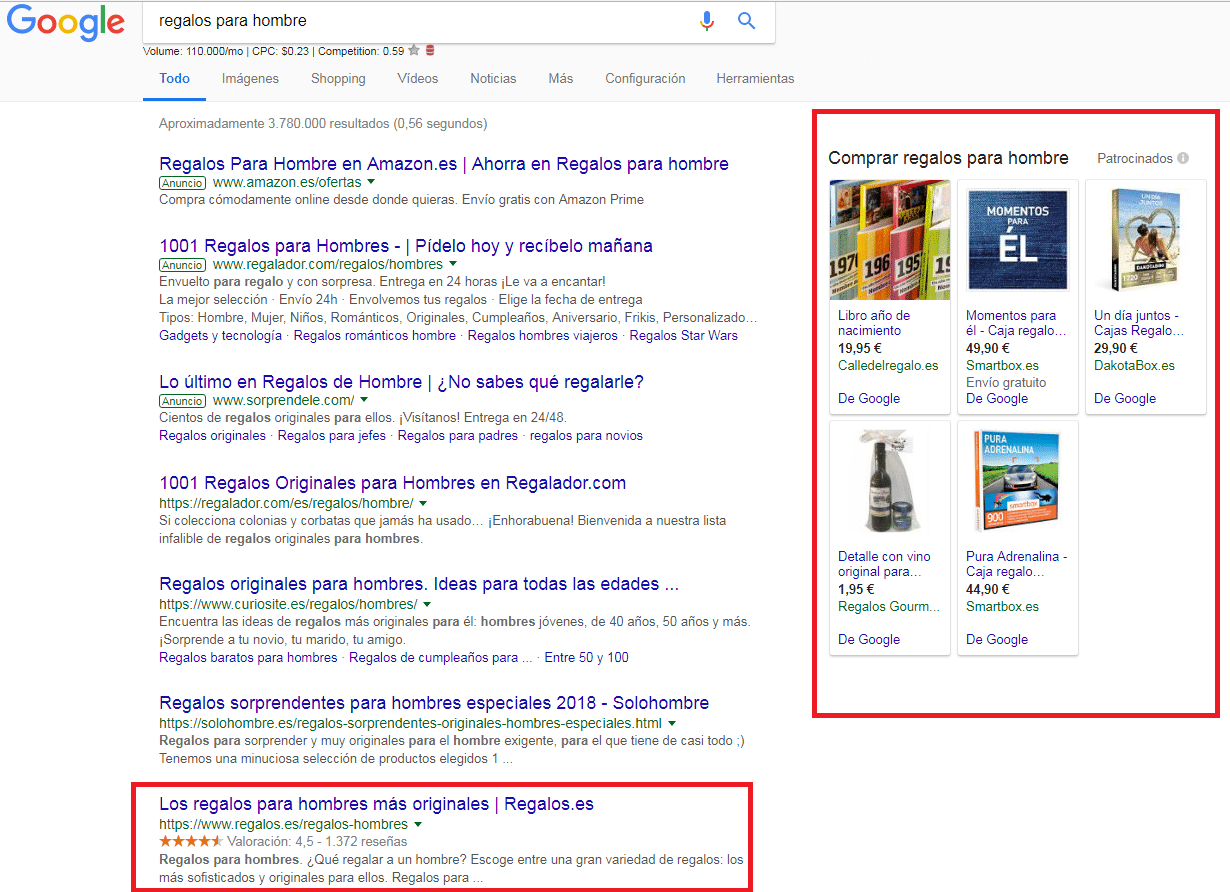Viewport: 1230px width, 892px height.
Task: Open 'Momentos para él - Caja regalo' title
Action: pyautogui.click(x=1016, y=323)
